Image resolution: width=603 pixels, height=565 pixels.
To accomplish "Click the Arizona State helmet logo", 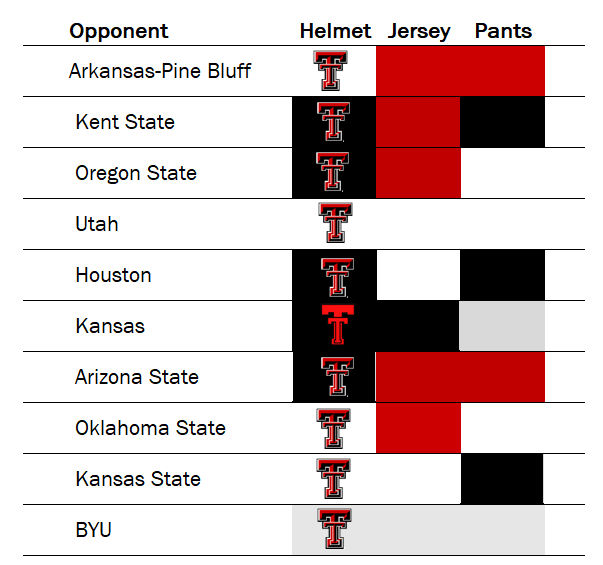I will coord(337,377).
